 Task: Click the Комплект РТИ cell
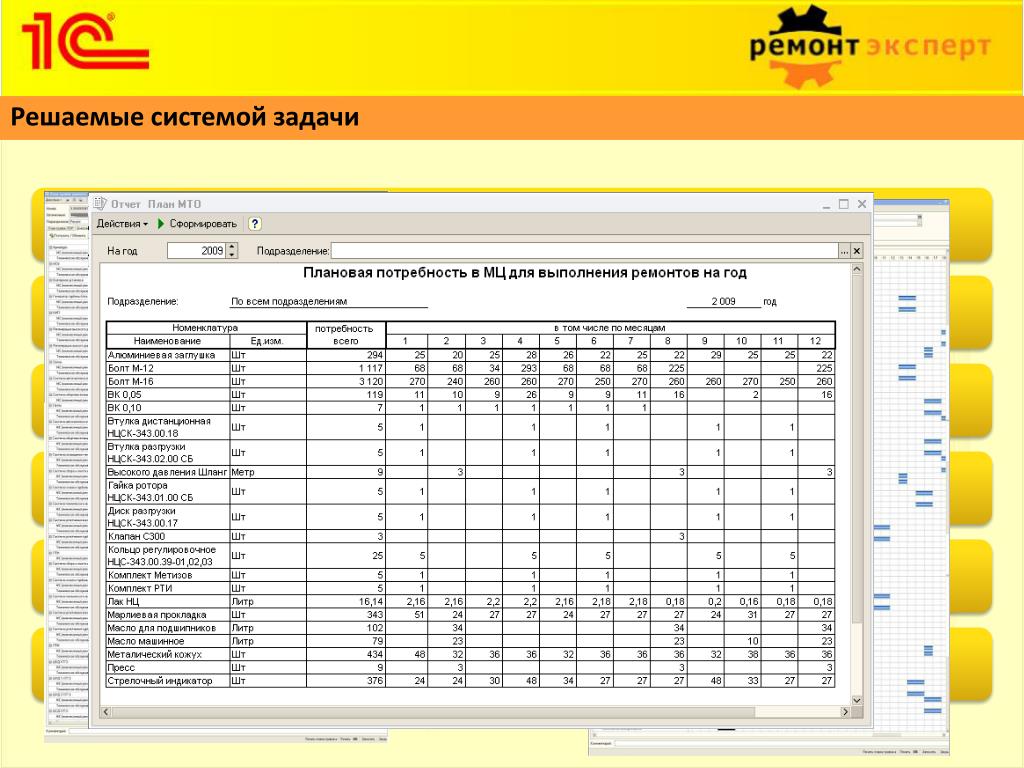click(x=168, y=588)
